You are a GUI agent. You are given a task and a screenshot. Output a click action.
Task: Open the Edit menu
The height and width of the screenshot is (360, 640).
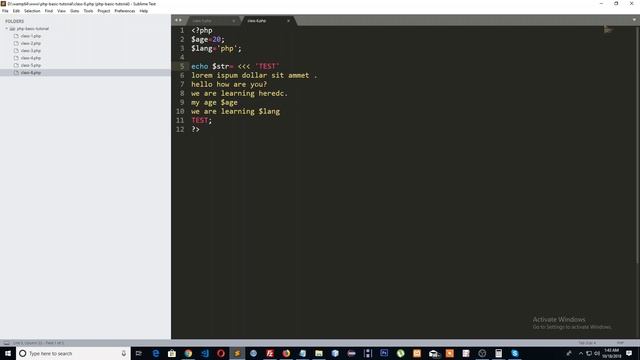click(x=16, y=11)
